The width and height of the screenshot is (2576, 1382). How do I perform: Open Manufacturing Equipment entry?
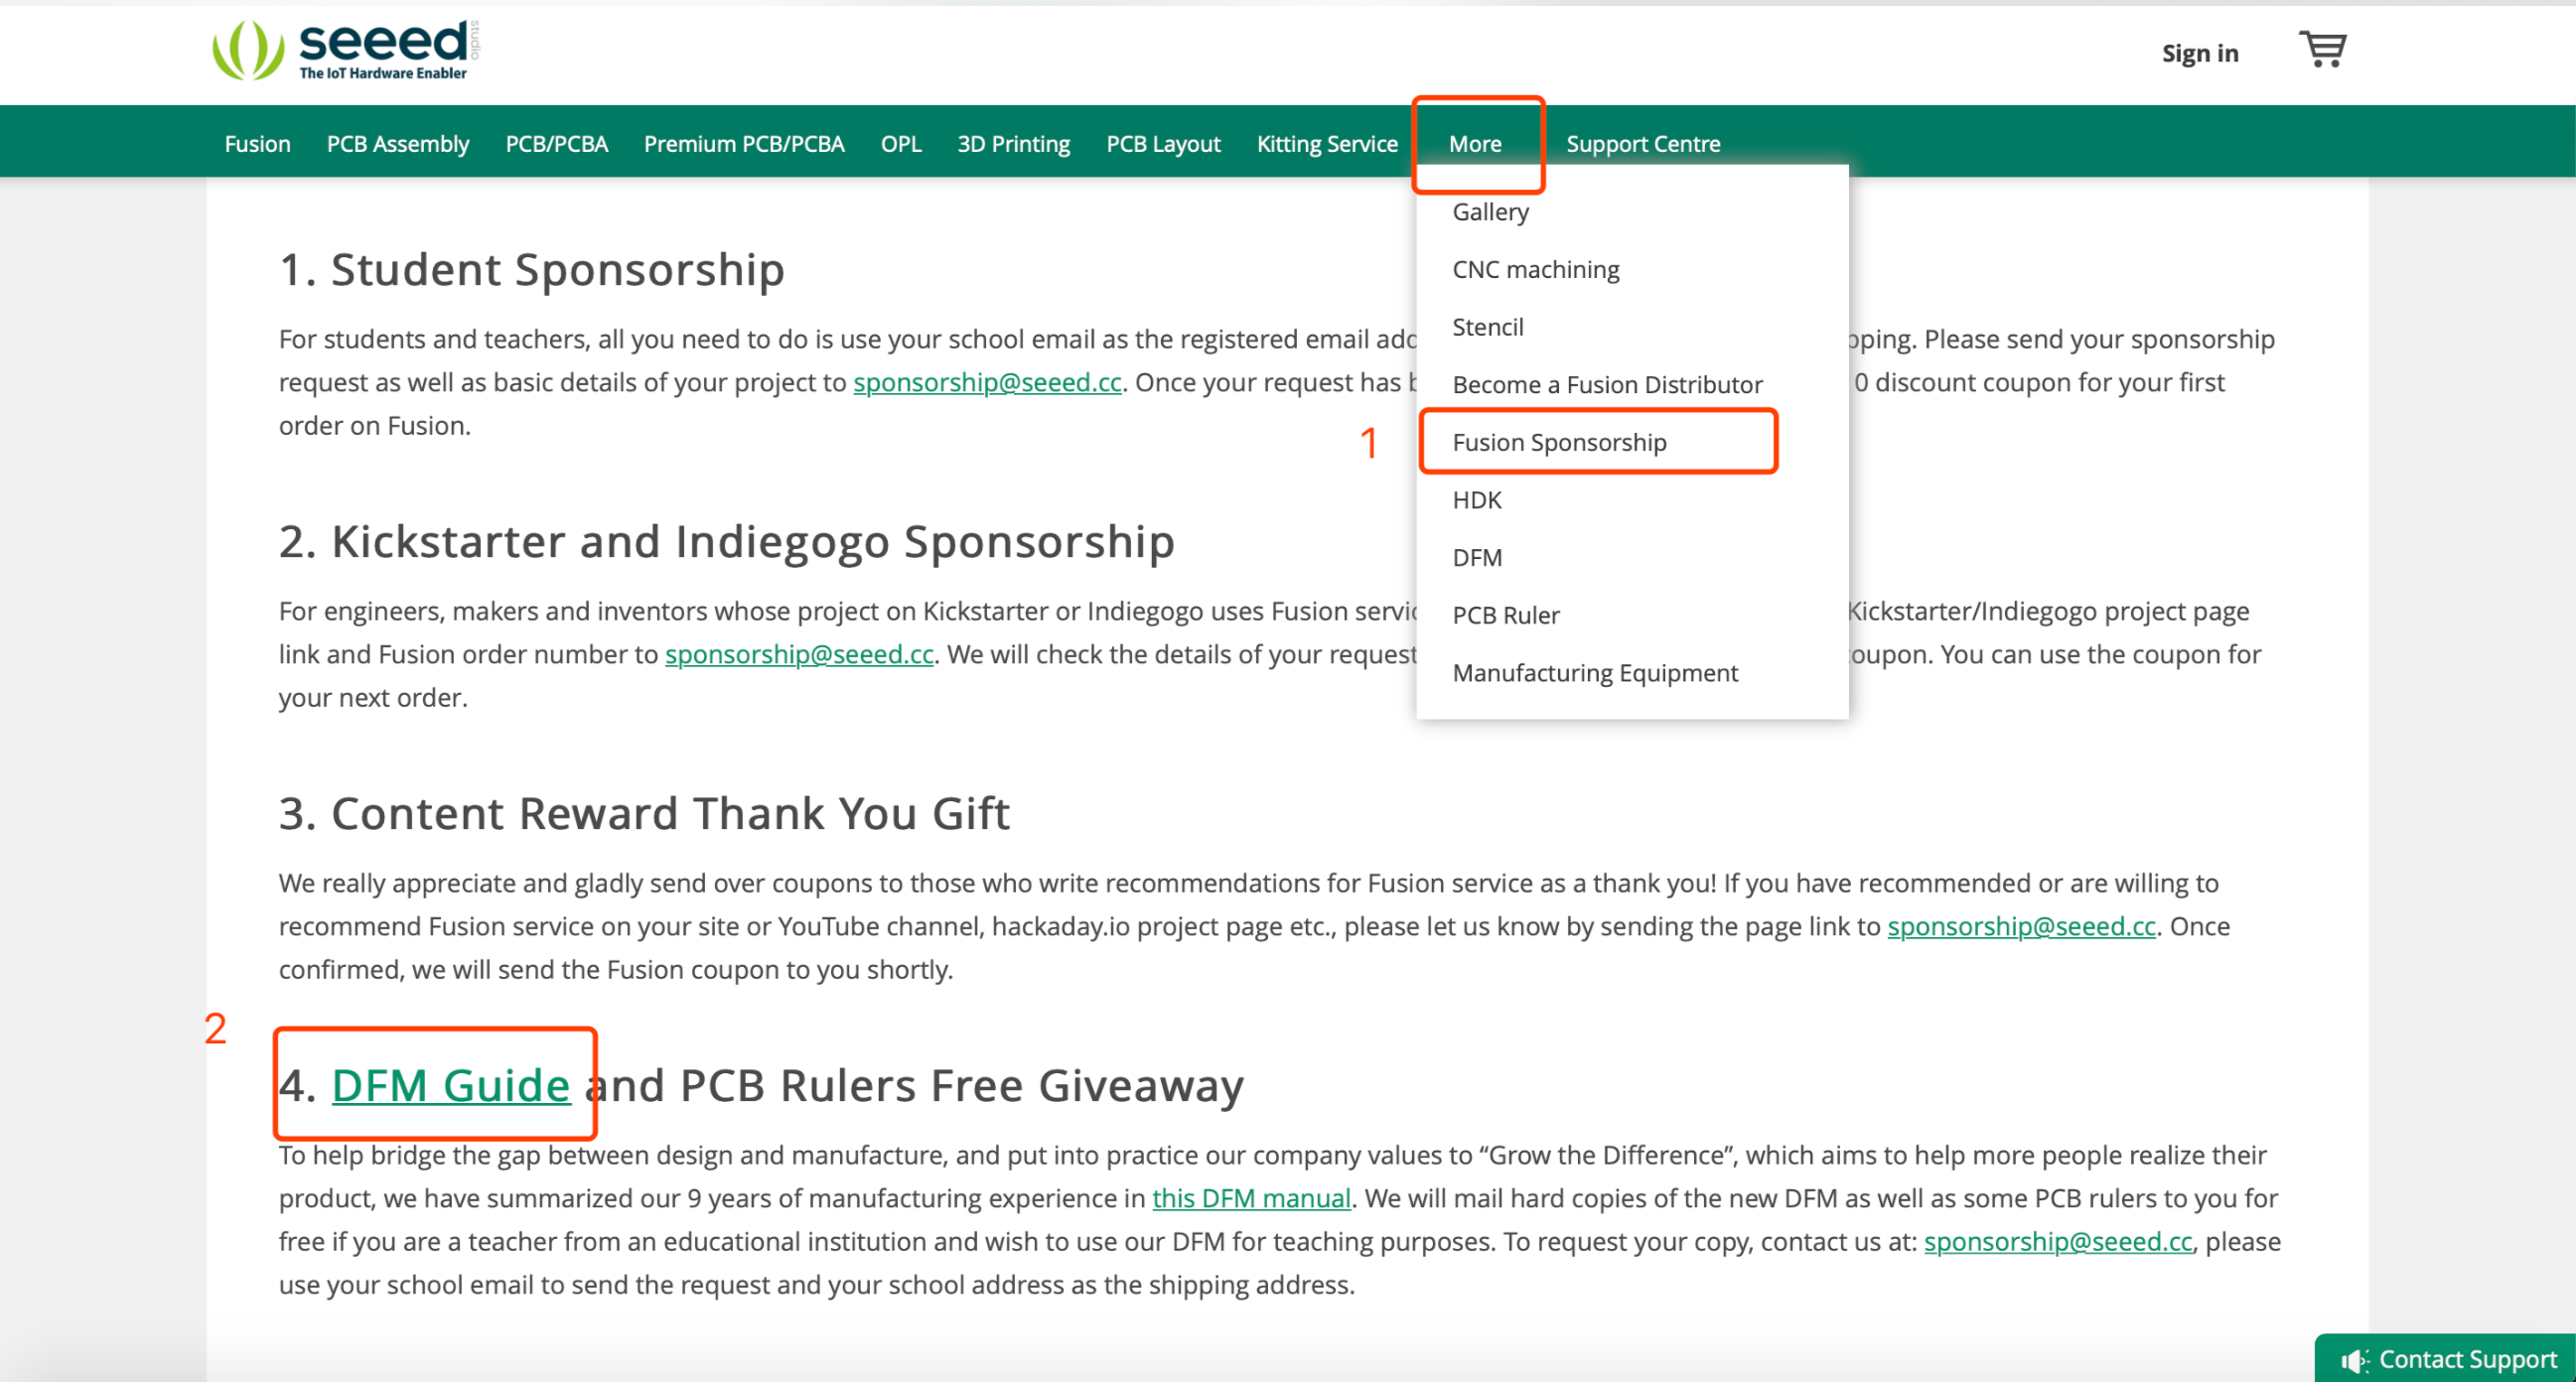pos(1594,673)
